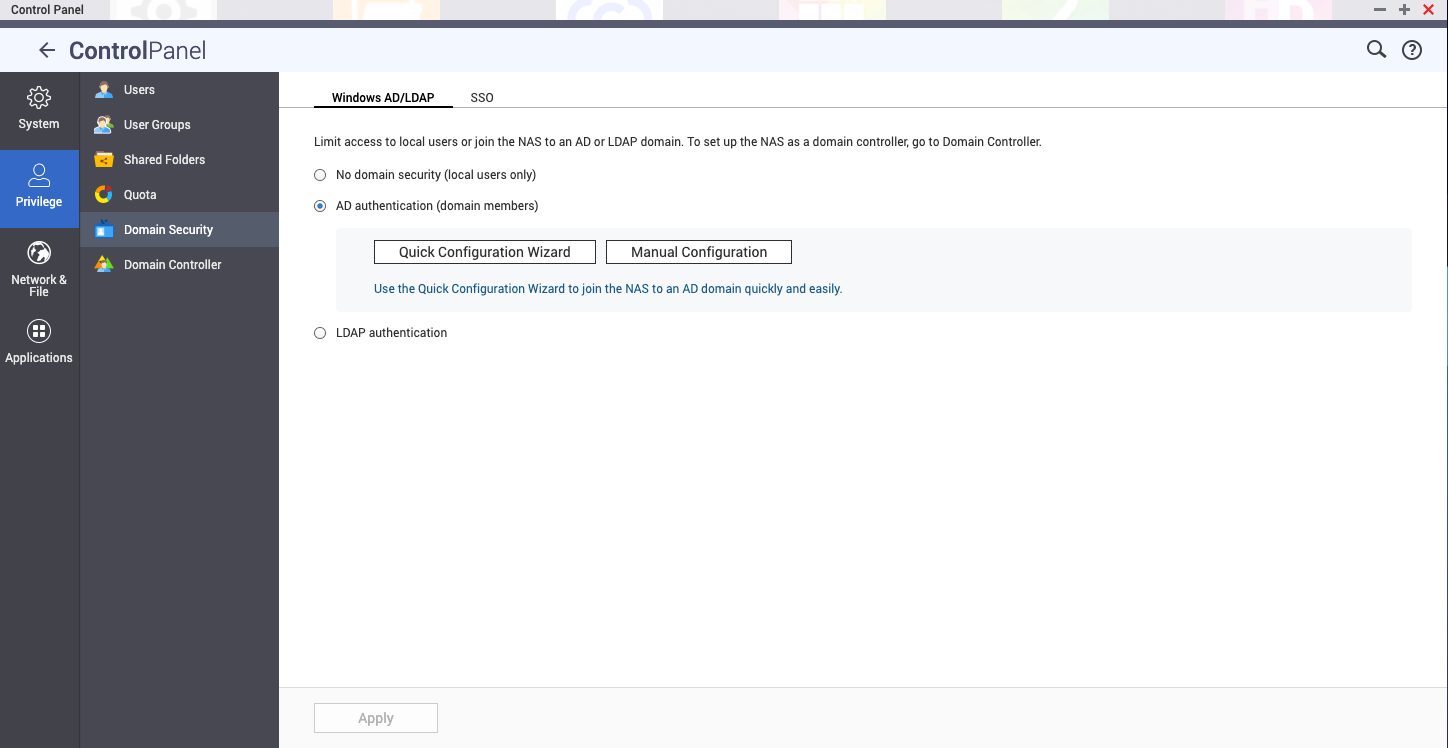The image size is (1448, 748).
Task: Click the Apply button
Action: [376, 718]
